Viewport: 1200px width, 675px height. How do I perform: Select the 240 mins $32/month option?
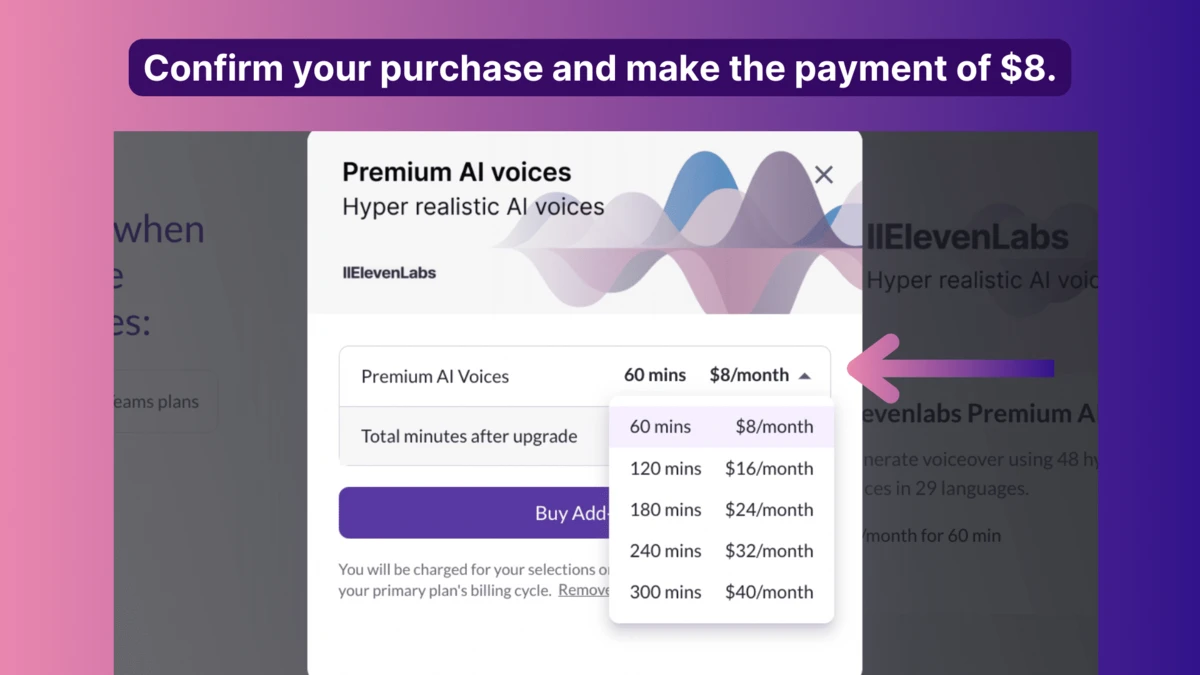click(x=721, y=551)
